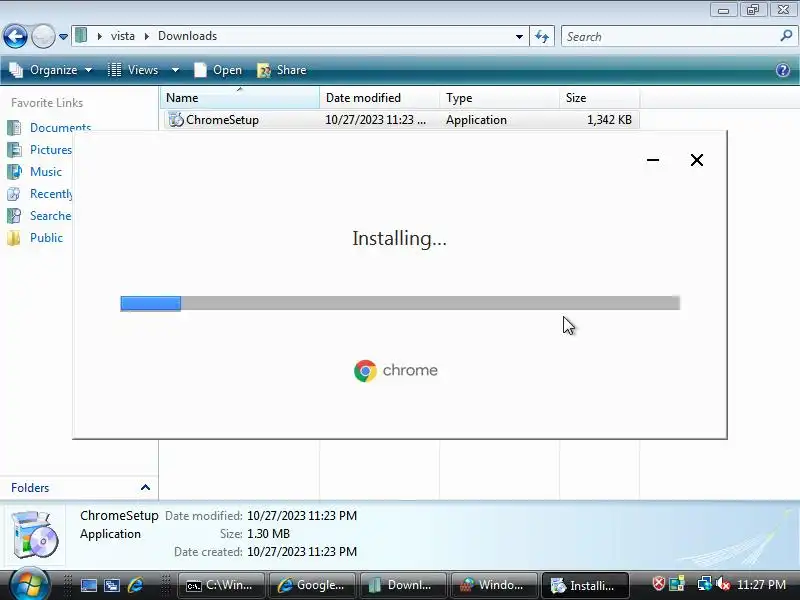
Task: Sort by the Size column header
Action: 599,97
